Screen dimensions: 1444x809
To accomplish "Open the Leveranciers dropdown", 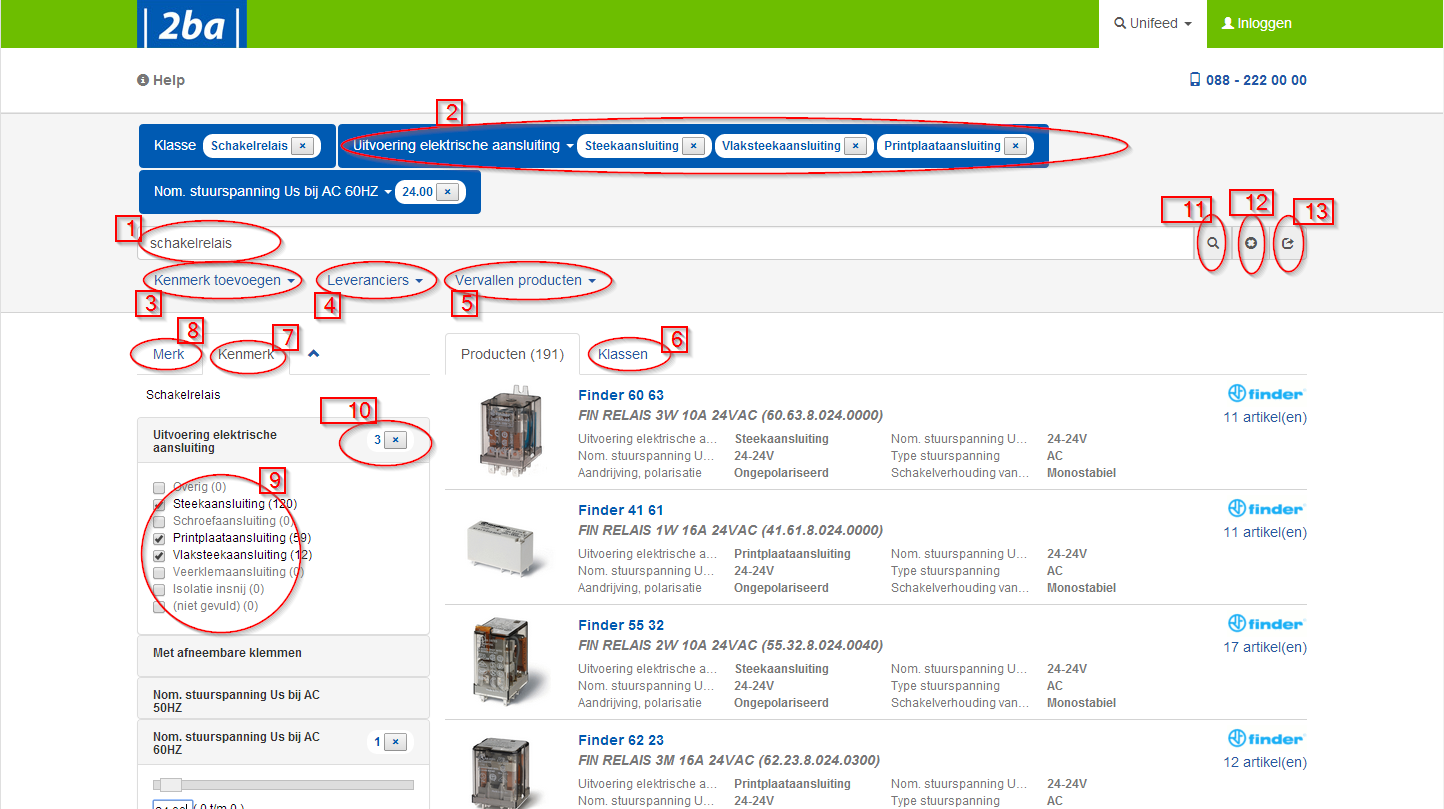I will click(376, 281).
